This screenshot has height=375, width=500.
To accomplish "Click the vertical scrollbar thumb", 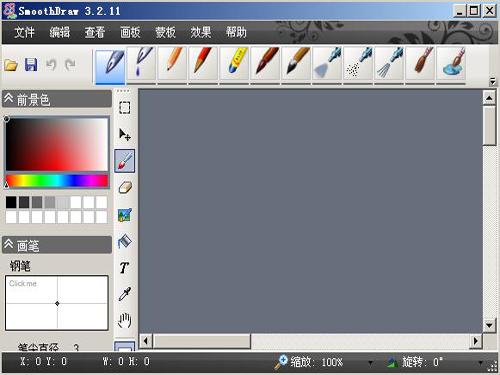I will point(489,126).
